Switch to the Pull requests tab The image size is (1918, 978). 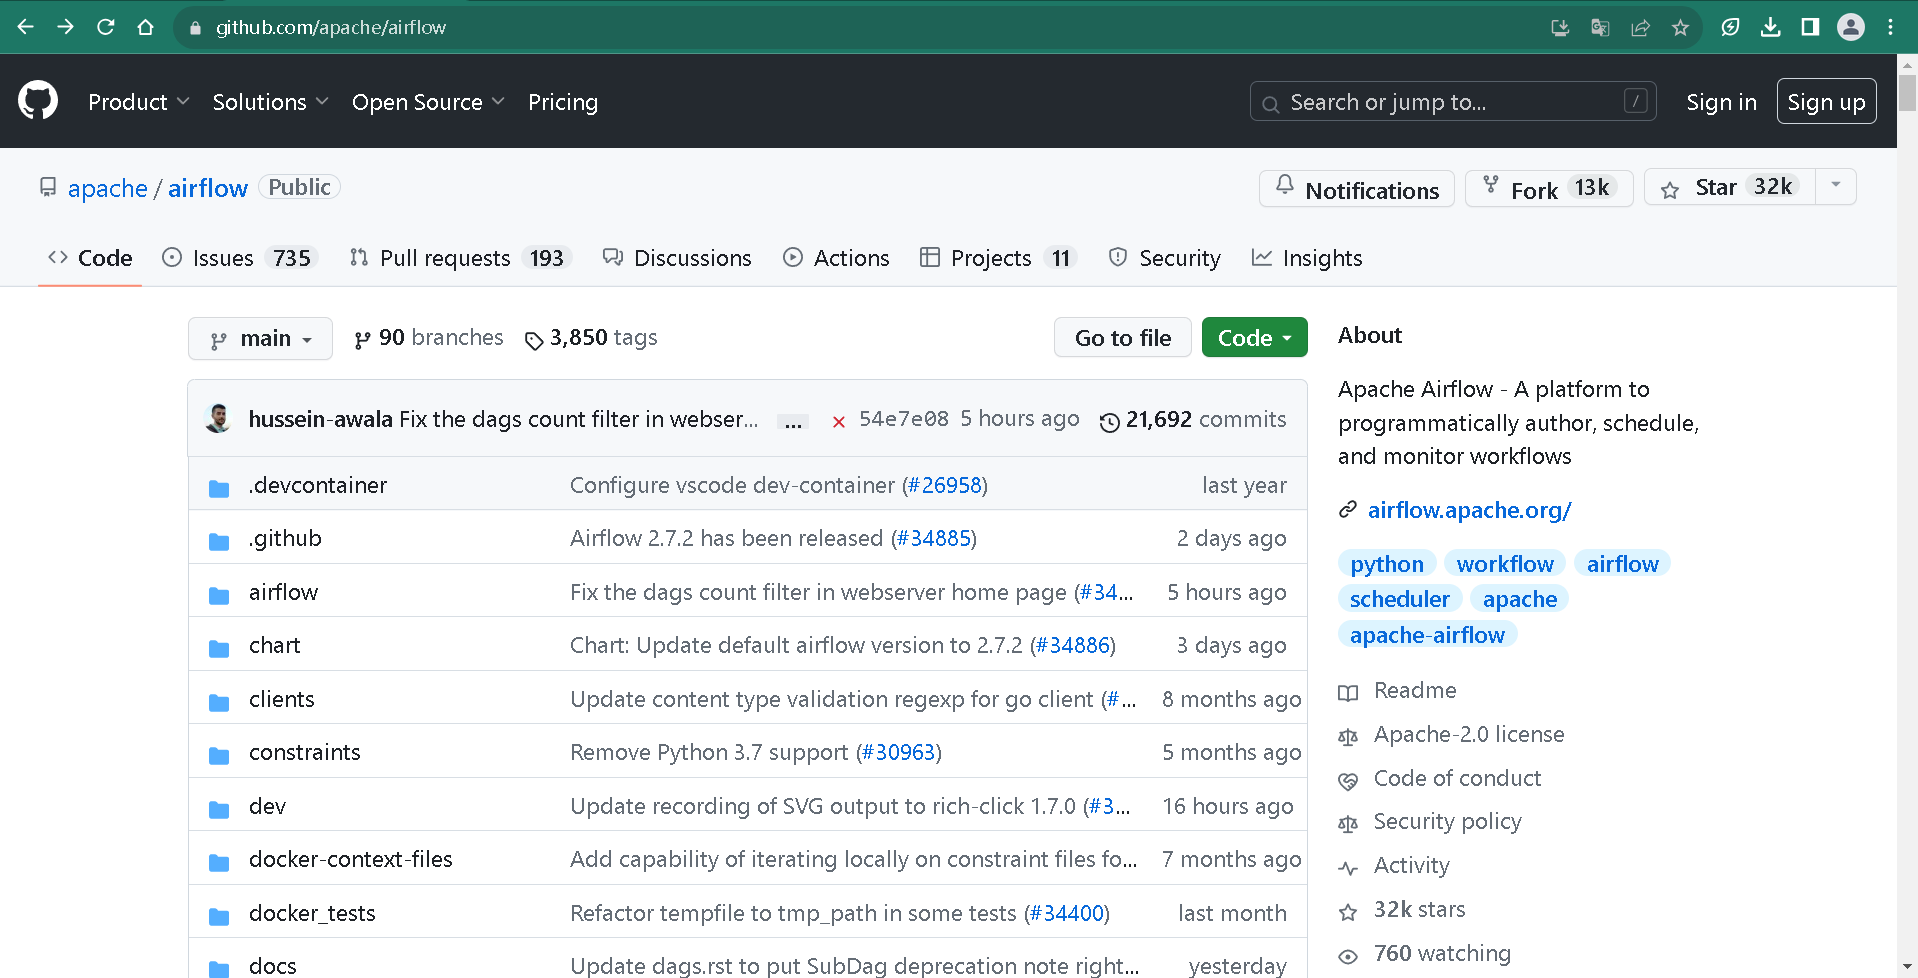[457, 258]
